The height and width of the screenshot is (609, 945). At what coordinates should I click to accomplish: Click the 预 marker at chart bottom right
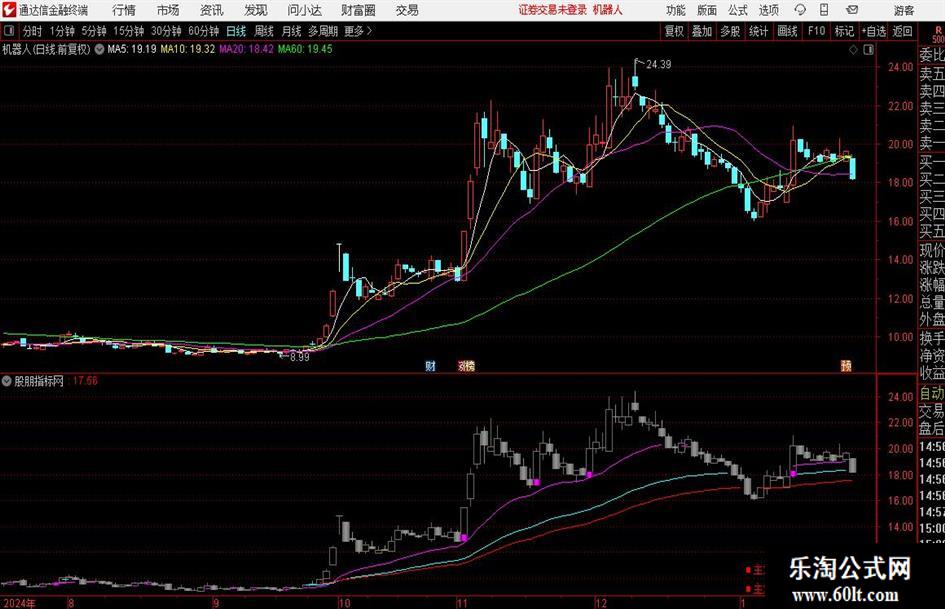pos(846,365)
